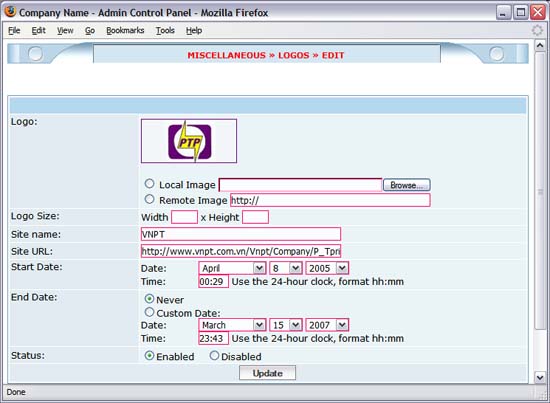Screen dimensions: 550x403
Task: Open the Go menu
Action: 90,31
